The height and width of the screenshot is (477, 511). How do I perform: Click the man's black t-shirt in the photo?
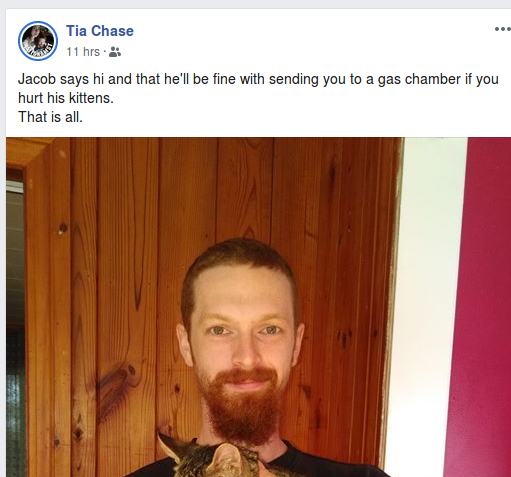[333, 463]
